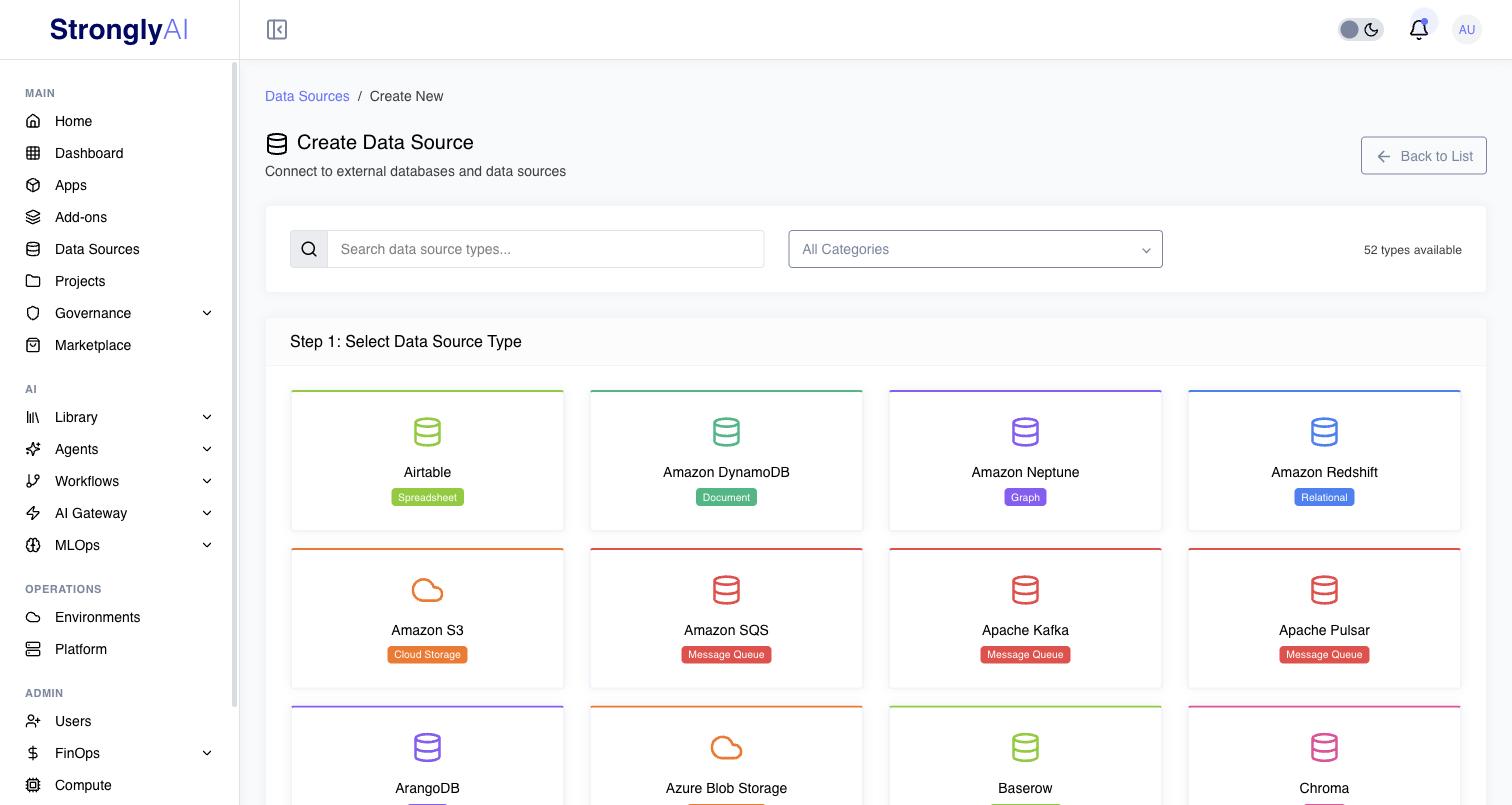1512x805 pixels.
Task: Click the Workflows branch icon
Action: 33,481
